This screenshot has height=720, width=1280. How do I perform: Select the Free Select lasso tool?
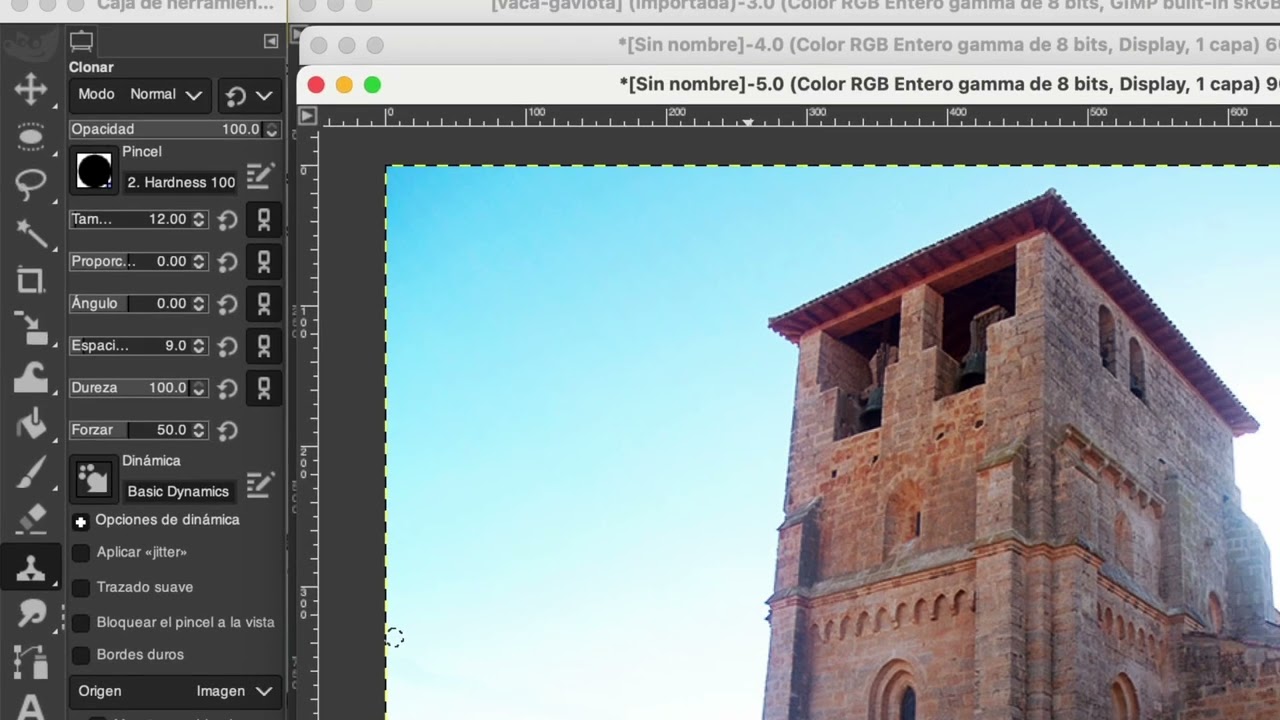pyautogui.click(x=30, y=184)
